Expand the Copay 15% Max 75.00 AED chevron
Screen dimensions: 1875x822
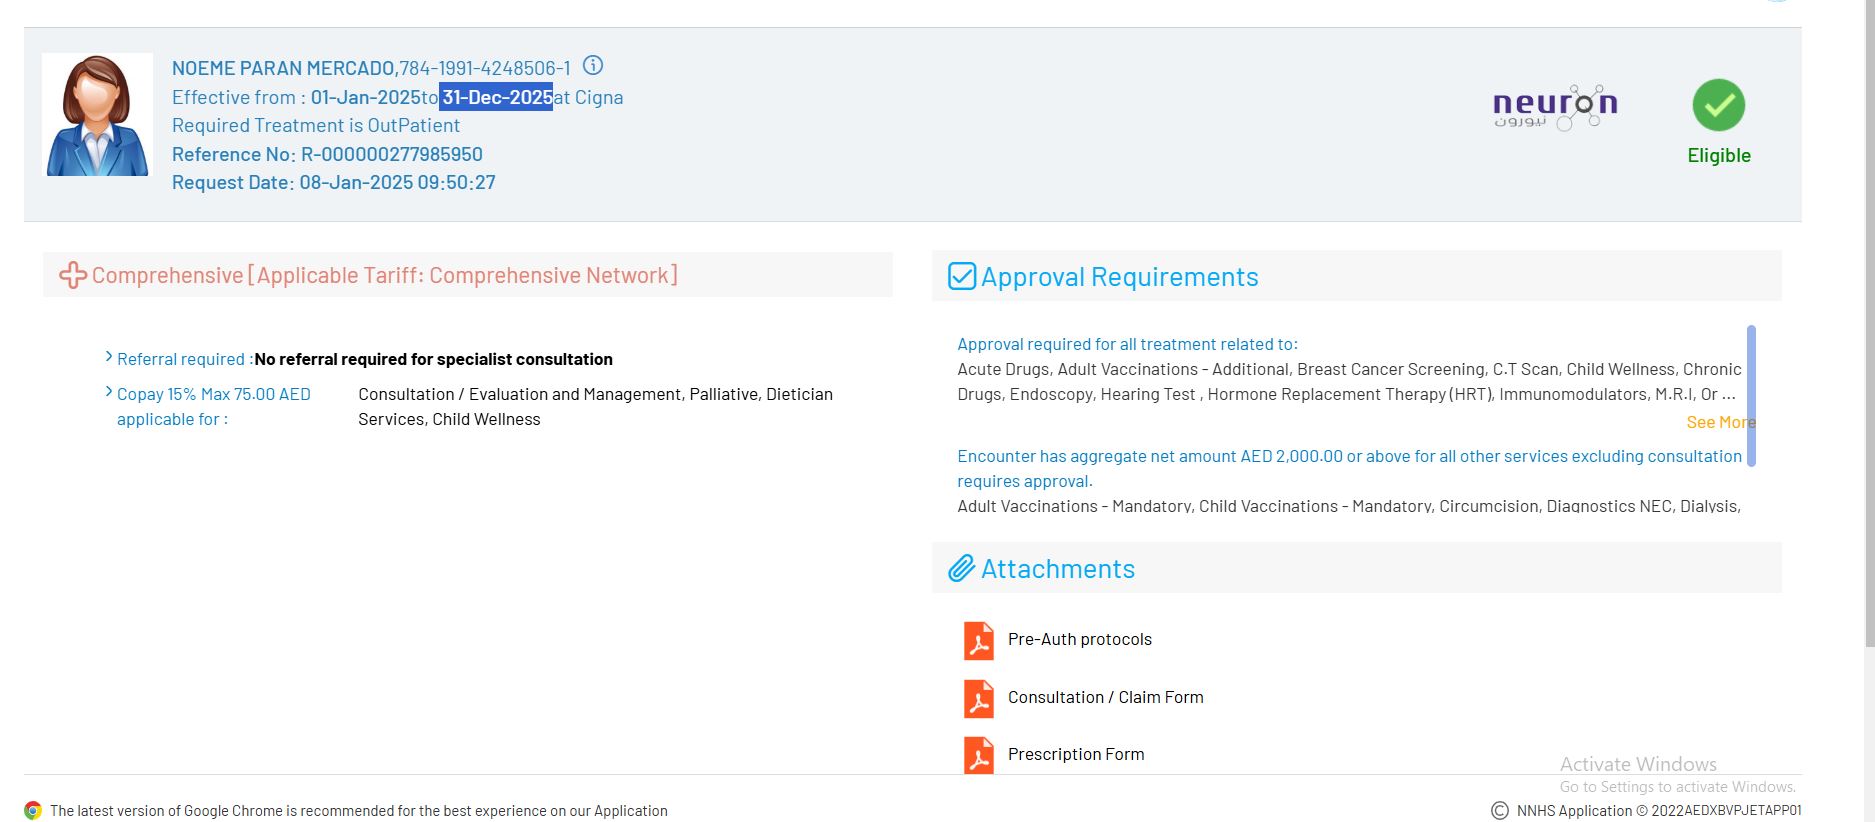pyautogui.click(x=109, y=392)
